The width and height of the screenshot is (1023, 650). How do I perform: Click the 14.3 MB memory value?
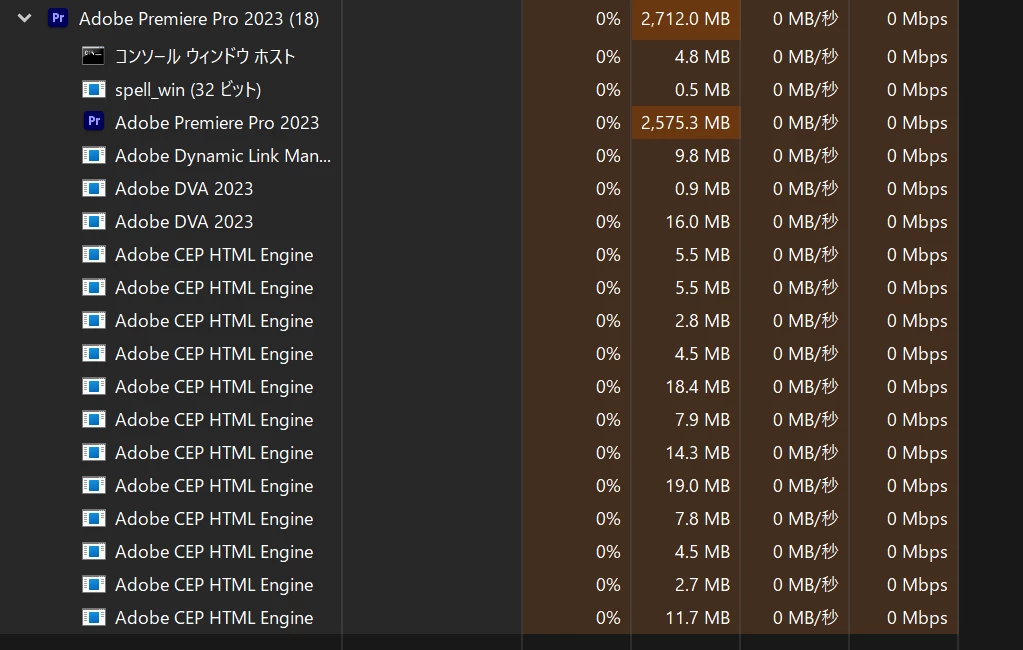[x=697, y=452]
